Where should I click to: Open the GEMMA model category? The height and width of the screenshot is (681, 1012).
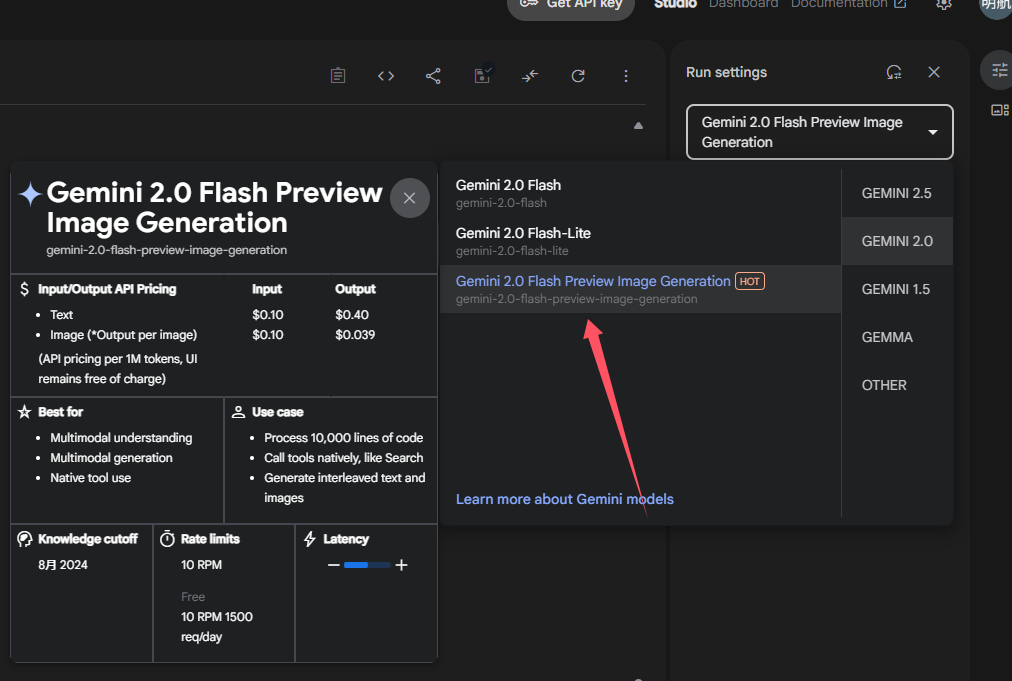896,337
